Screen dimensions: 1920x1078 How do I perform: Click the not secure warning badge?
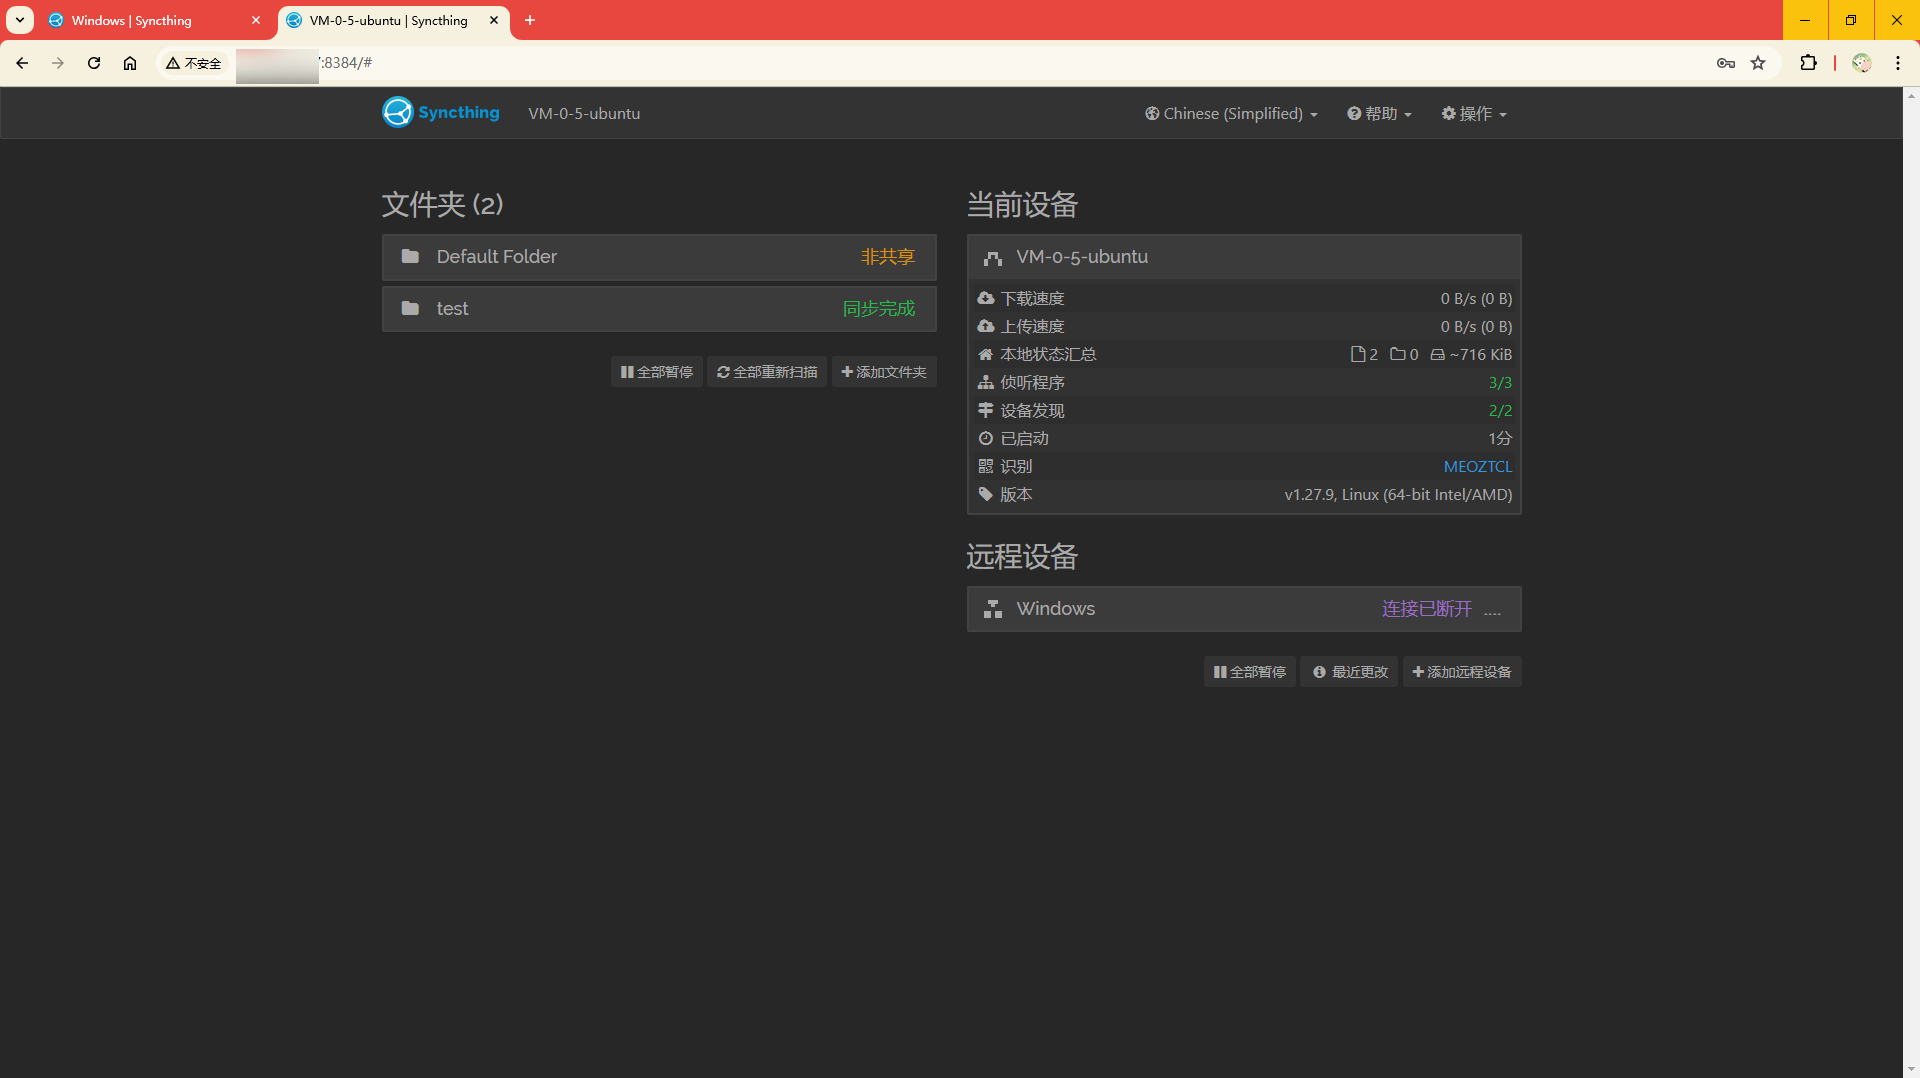[x=194, y=63]
